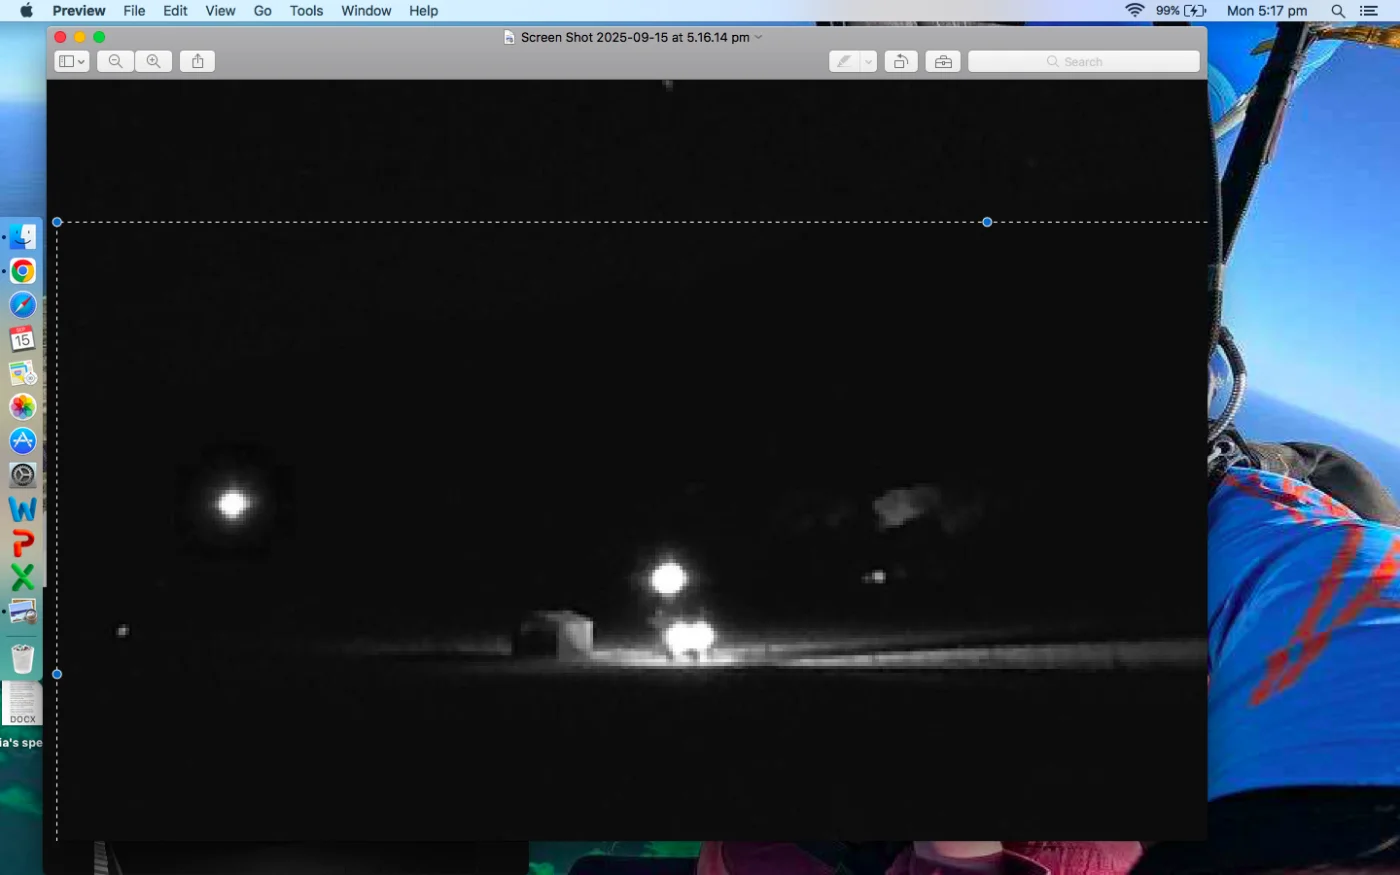Launch Safari from the Dock
1400x875 pixels.
pyautogui.click(x=23, y=305)
